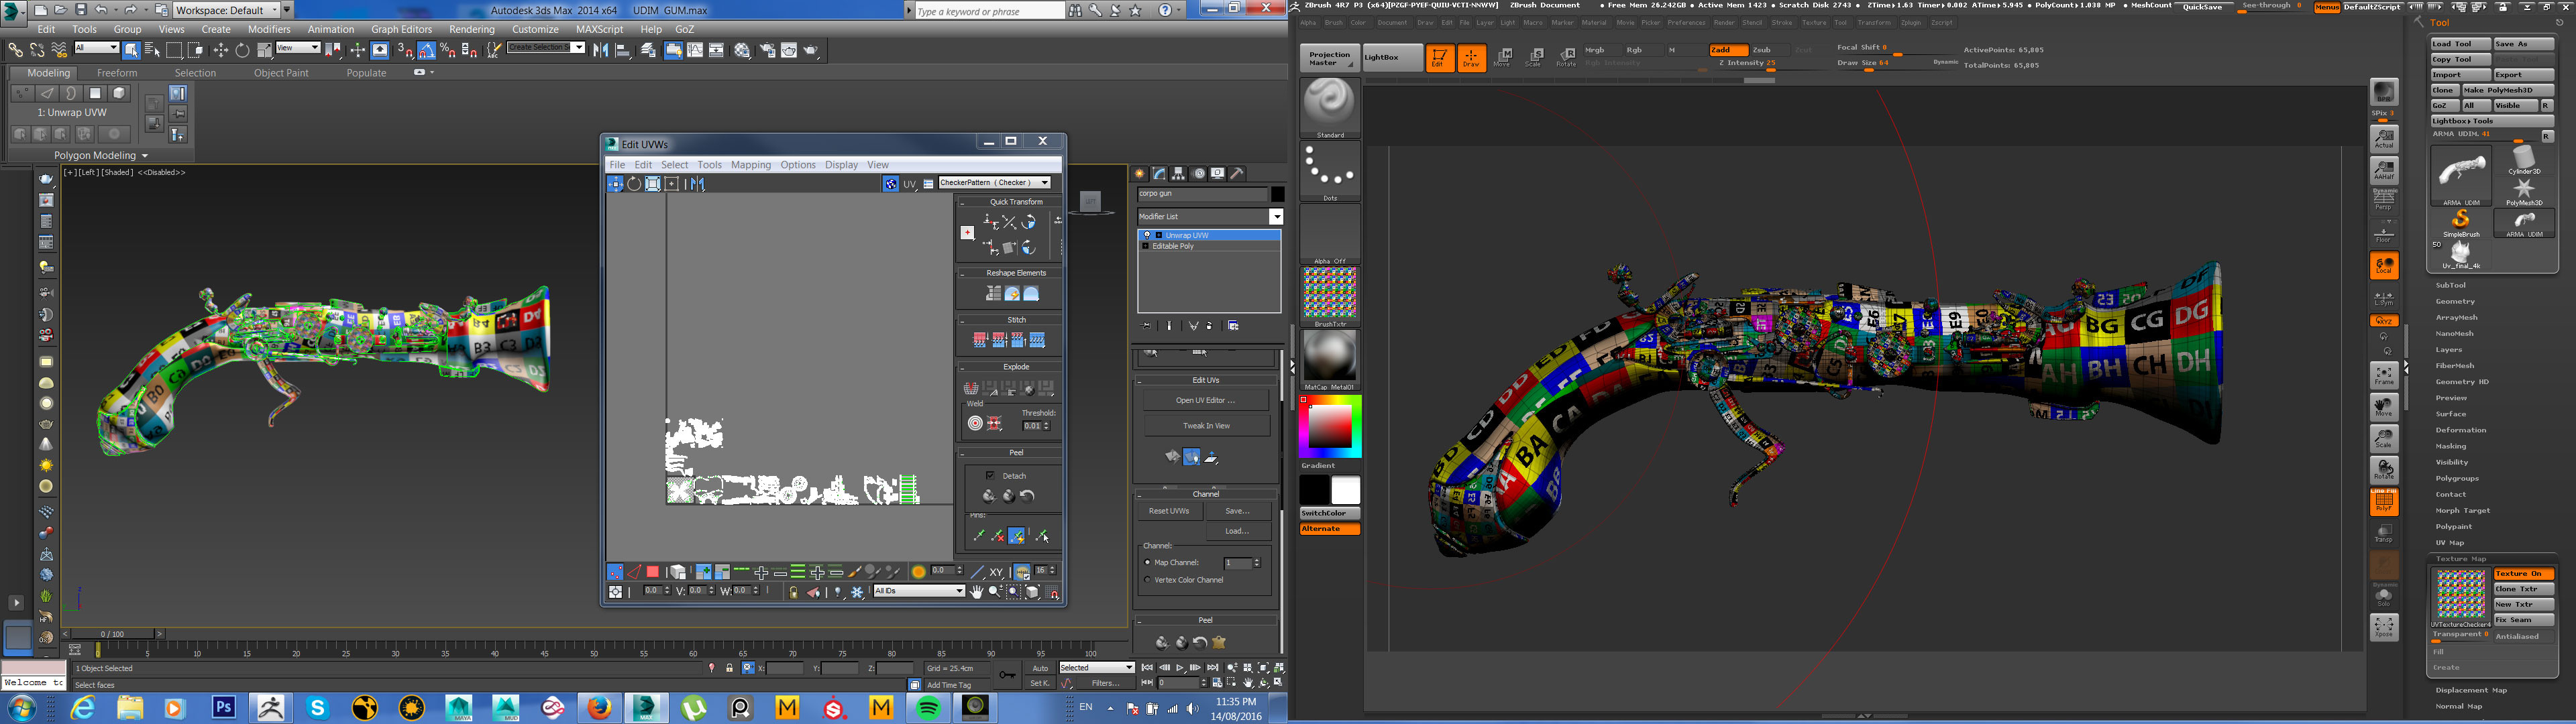2576x724 pixels.
Task: Open the Modifier List dropdown
Action: click(x=1210, y=217)
